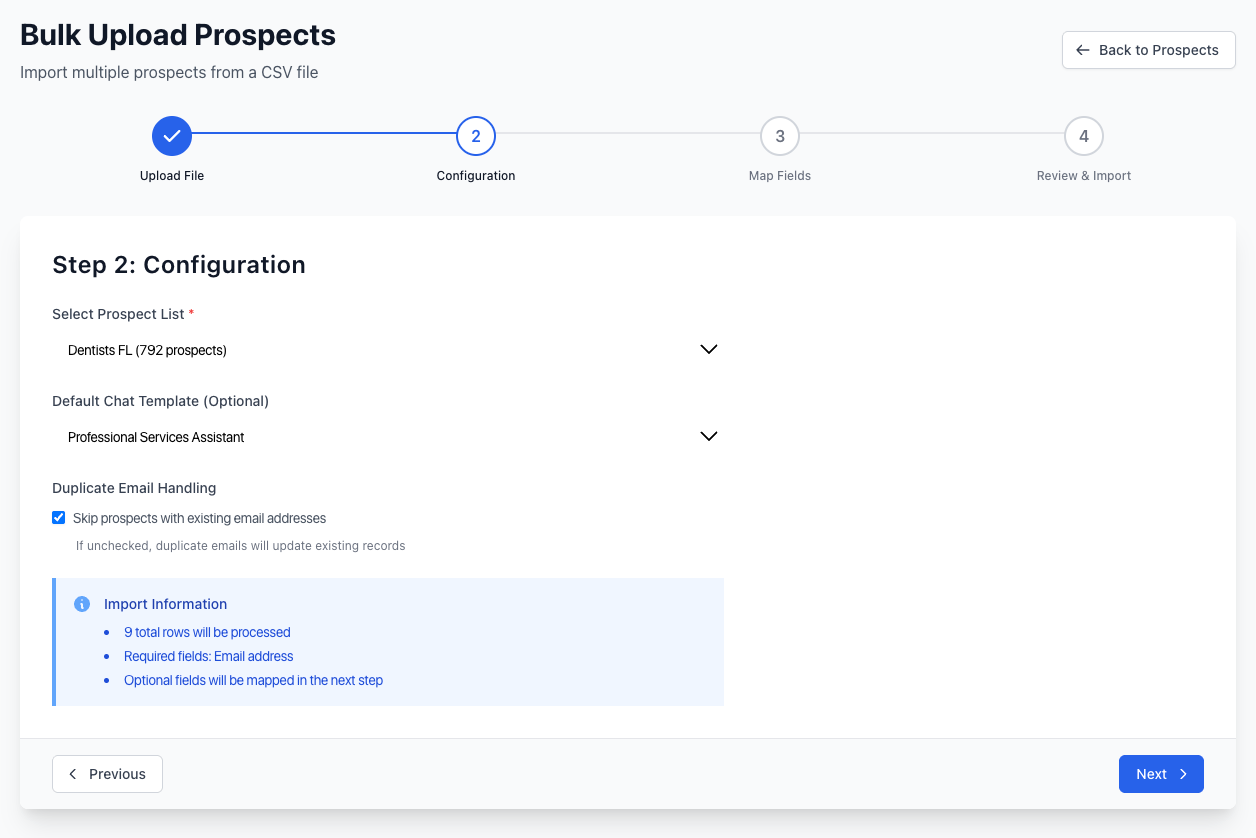Image resolution: width=1256 pixels, height=838 pixels.
Task: Click the blue info icon beside Import Information
Action: tap(83, 605)
